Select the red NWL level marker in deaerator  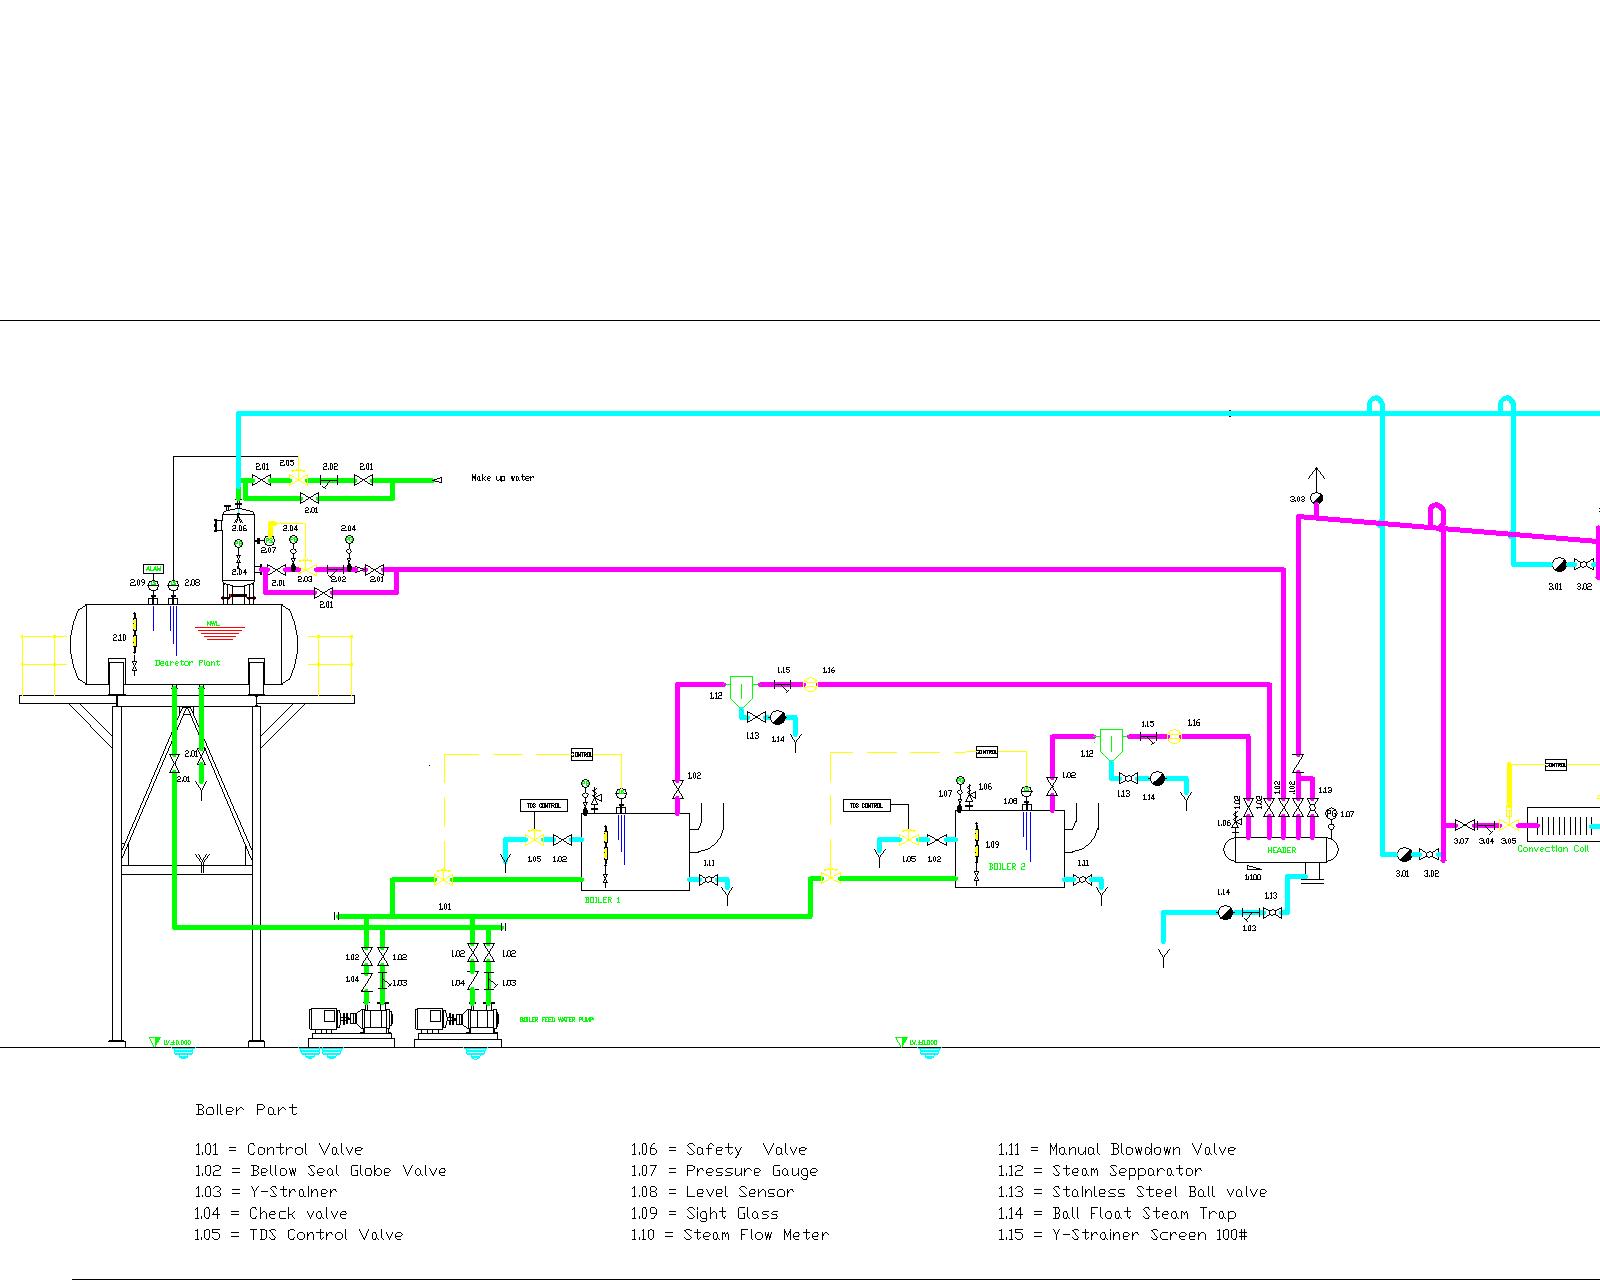click(219, 632)
